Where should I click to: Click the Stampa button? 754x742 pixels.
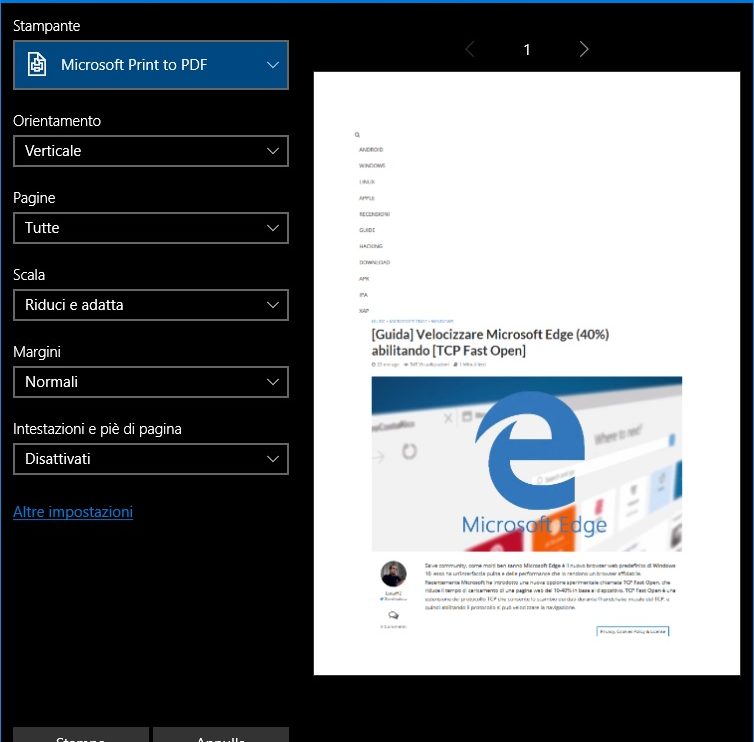tap(81, 734)
